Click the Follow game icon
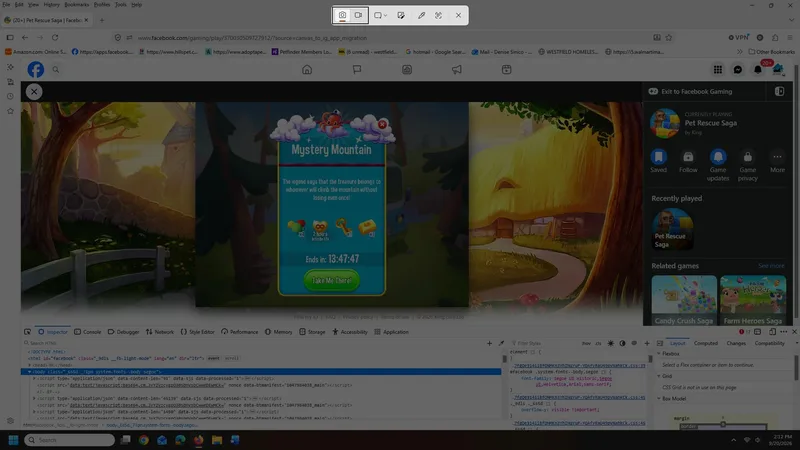The width and height of the screenshot is (800, 450). 688,157
